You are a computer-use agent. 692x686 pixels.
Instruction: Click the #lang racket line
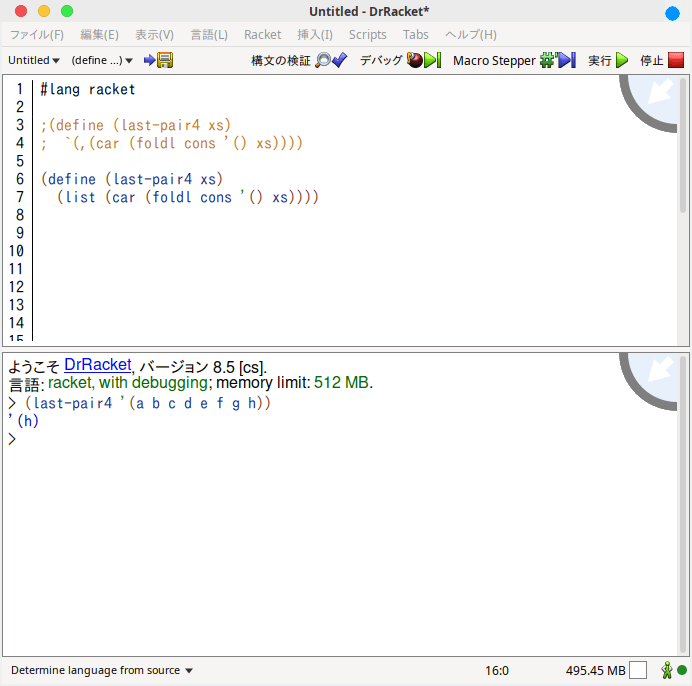click(87, 89)
